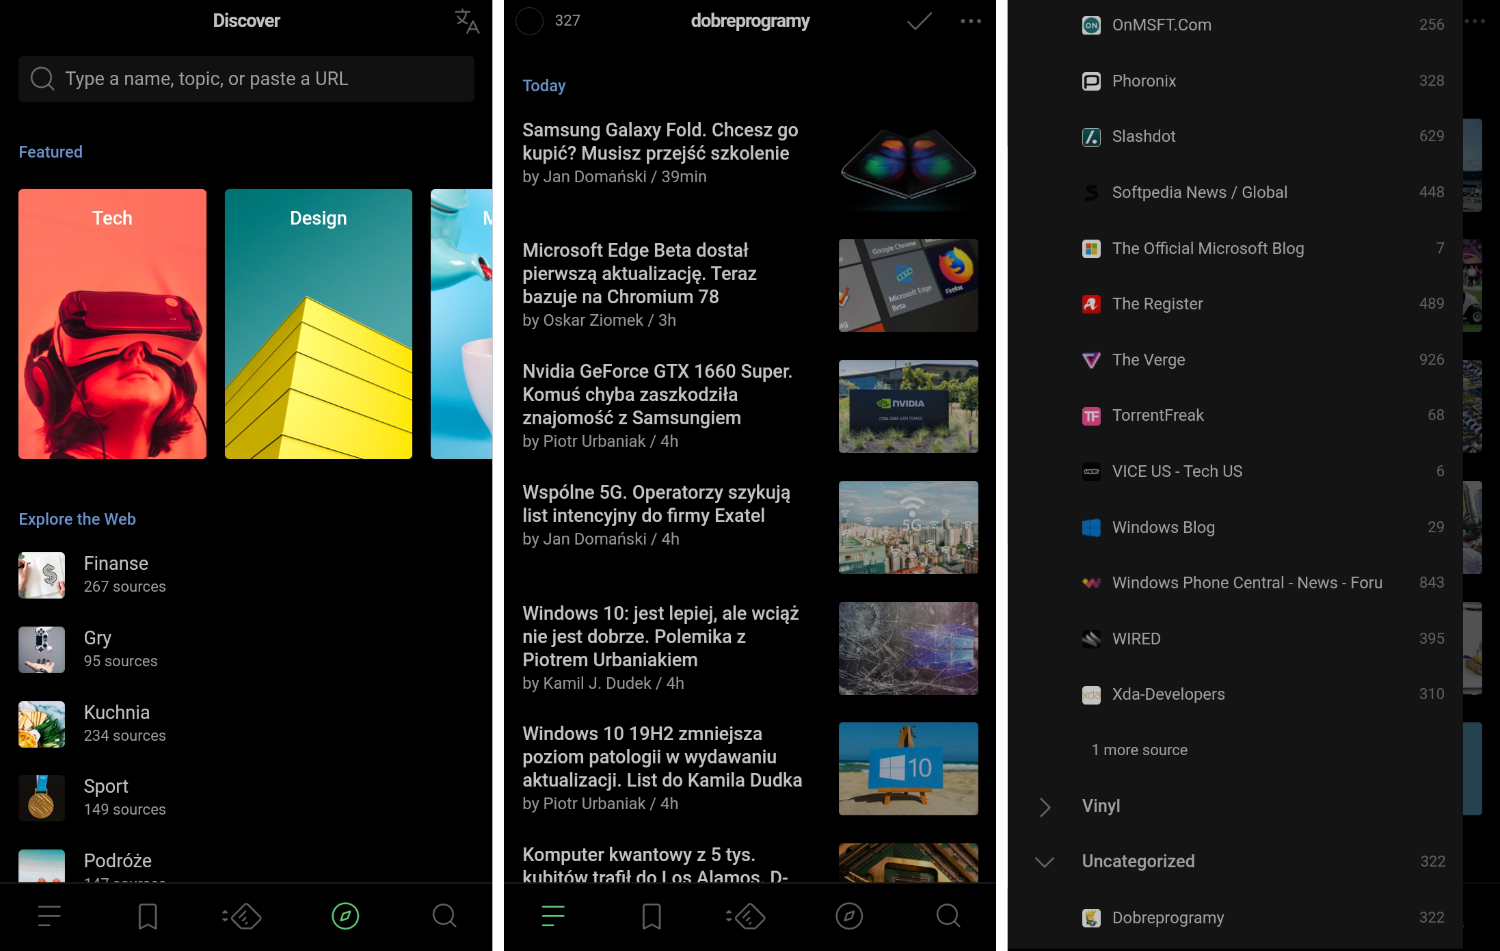Click the dobreprogramy feed title
The height and width of the screenshot is (951, 1500).
[750, 21]
